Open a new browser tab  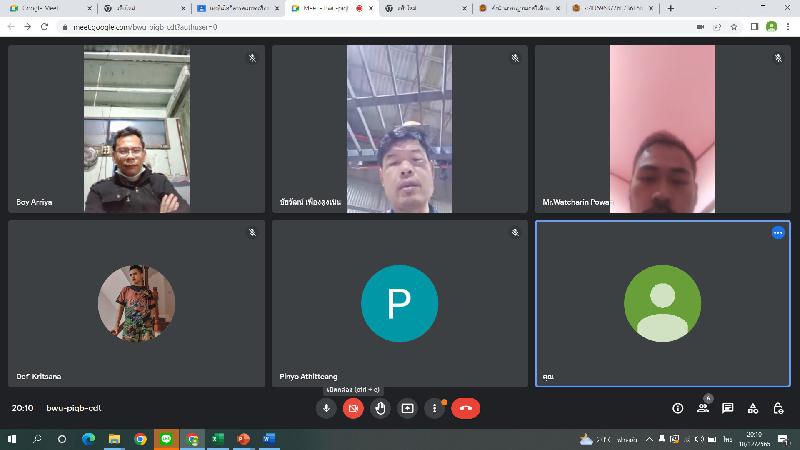click(670, 8)
